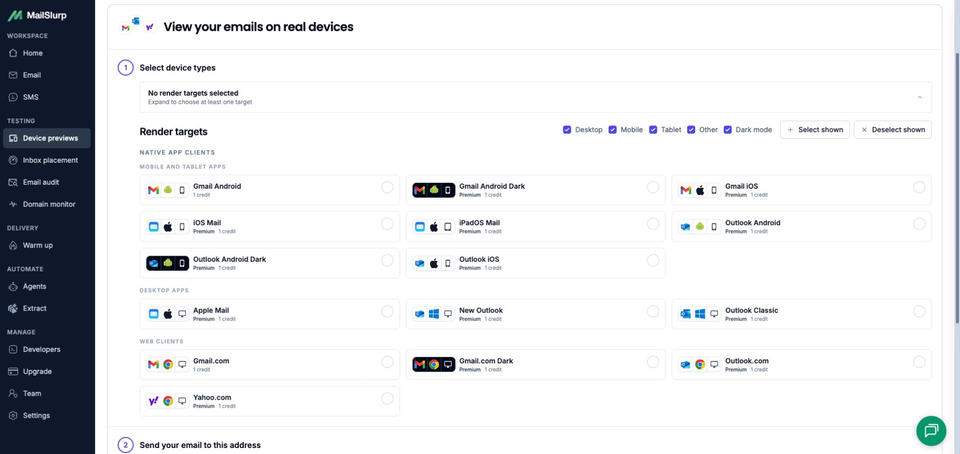Open the chat support bubble
This screenshot has width=960, height=454.
[931, 431]
